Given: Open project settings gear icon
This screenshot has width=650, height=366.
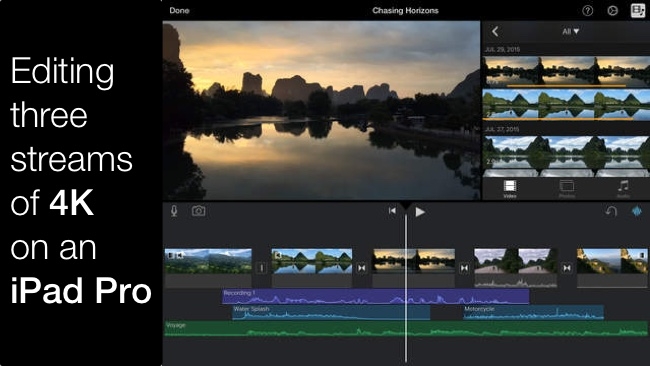Looking at the screenshot, I should (612, 11).
